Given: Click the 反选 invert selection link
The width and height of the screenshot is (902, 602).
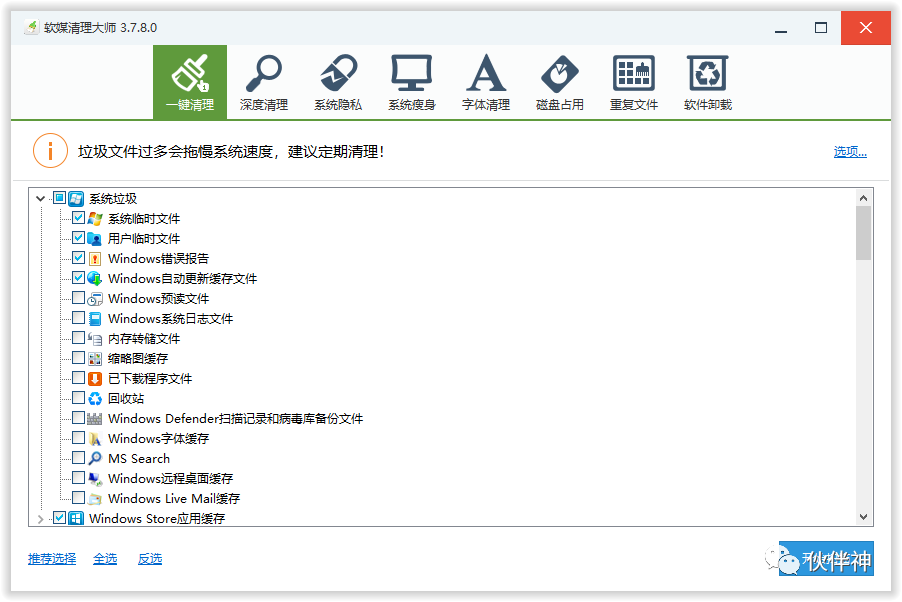Looking at the screenshot, I should pyautogui.click(x=150, y=558).
